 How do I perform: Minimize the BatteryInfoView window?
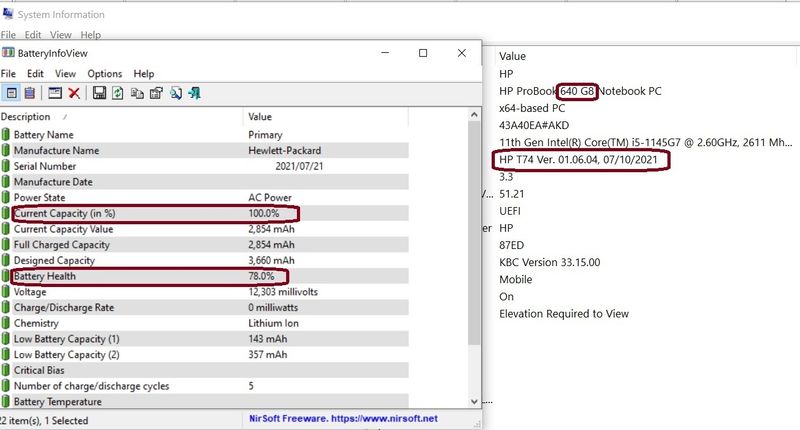pyautogui.click(x=385, y=53)
